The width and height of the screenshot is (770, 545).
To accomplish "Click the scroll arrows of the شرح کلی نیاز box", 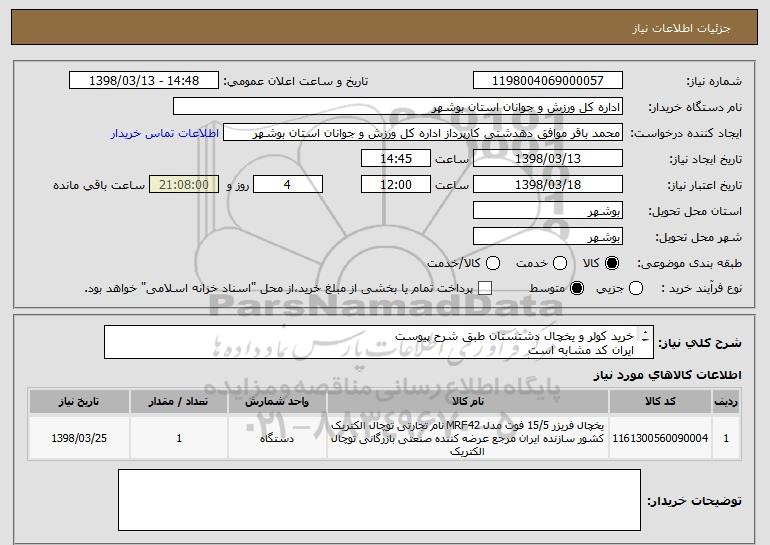I will click(645, 336).
